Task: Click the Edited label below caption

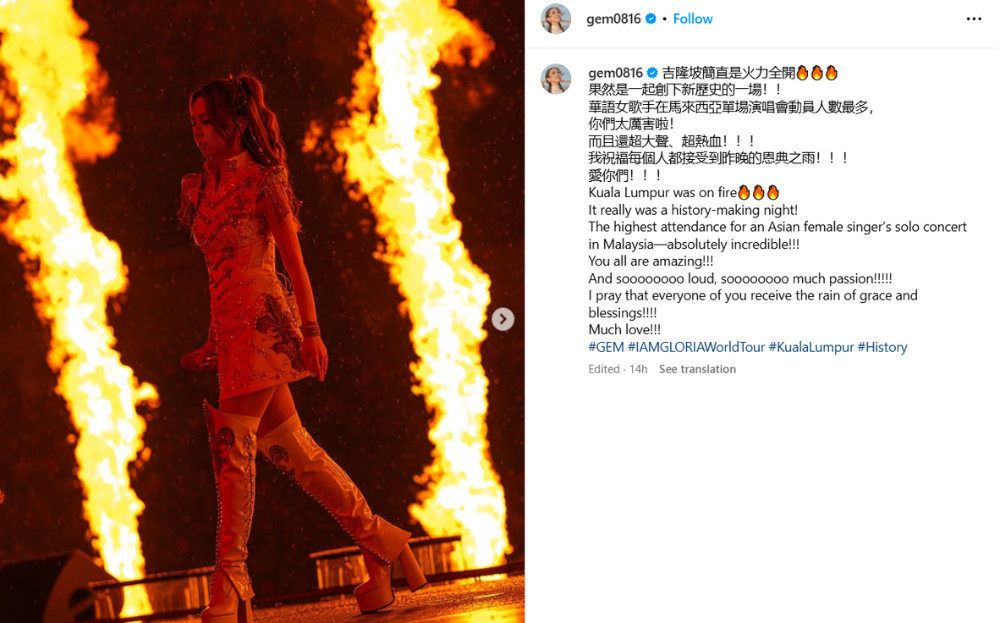Action: [x=604, y=369]
